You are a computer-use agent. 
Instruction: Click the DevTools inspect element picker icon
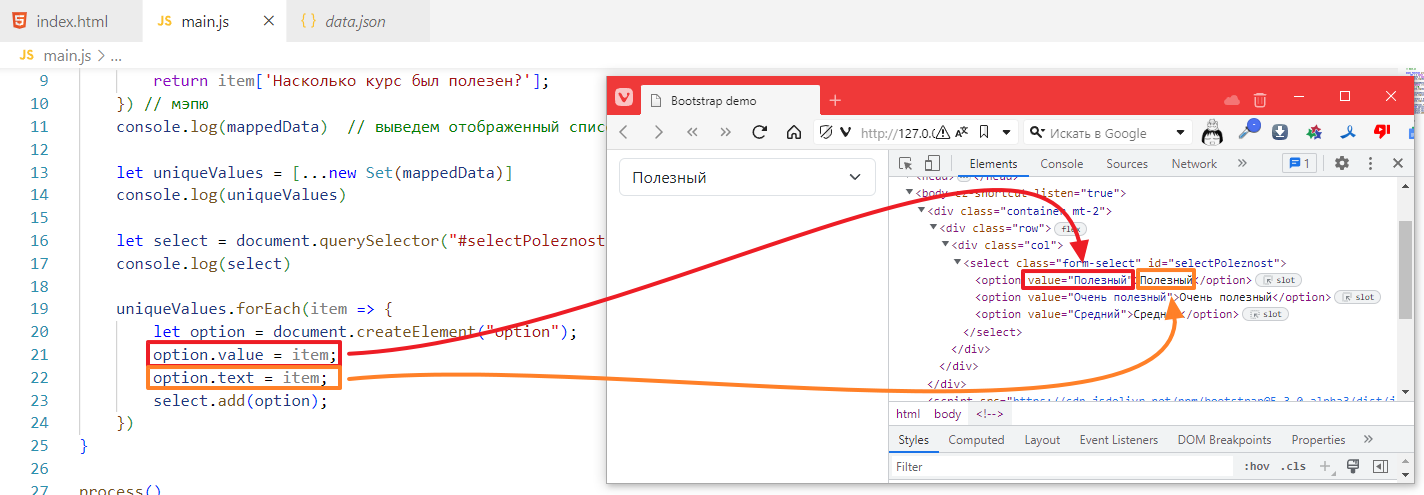pos(905,164)
